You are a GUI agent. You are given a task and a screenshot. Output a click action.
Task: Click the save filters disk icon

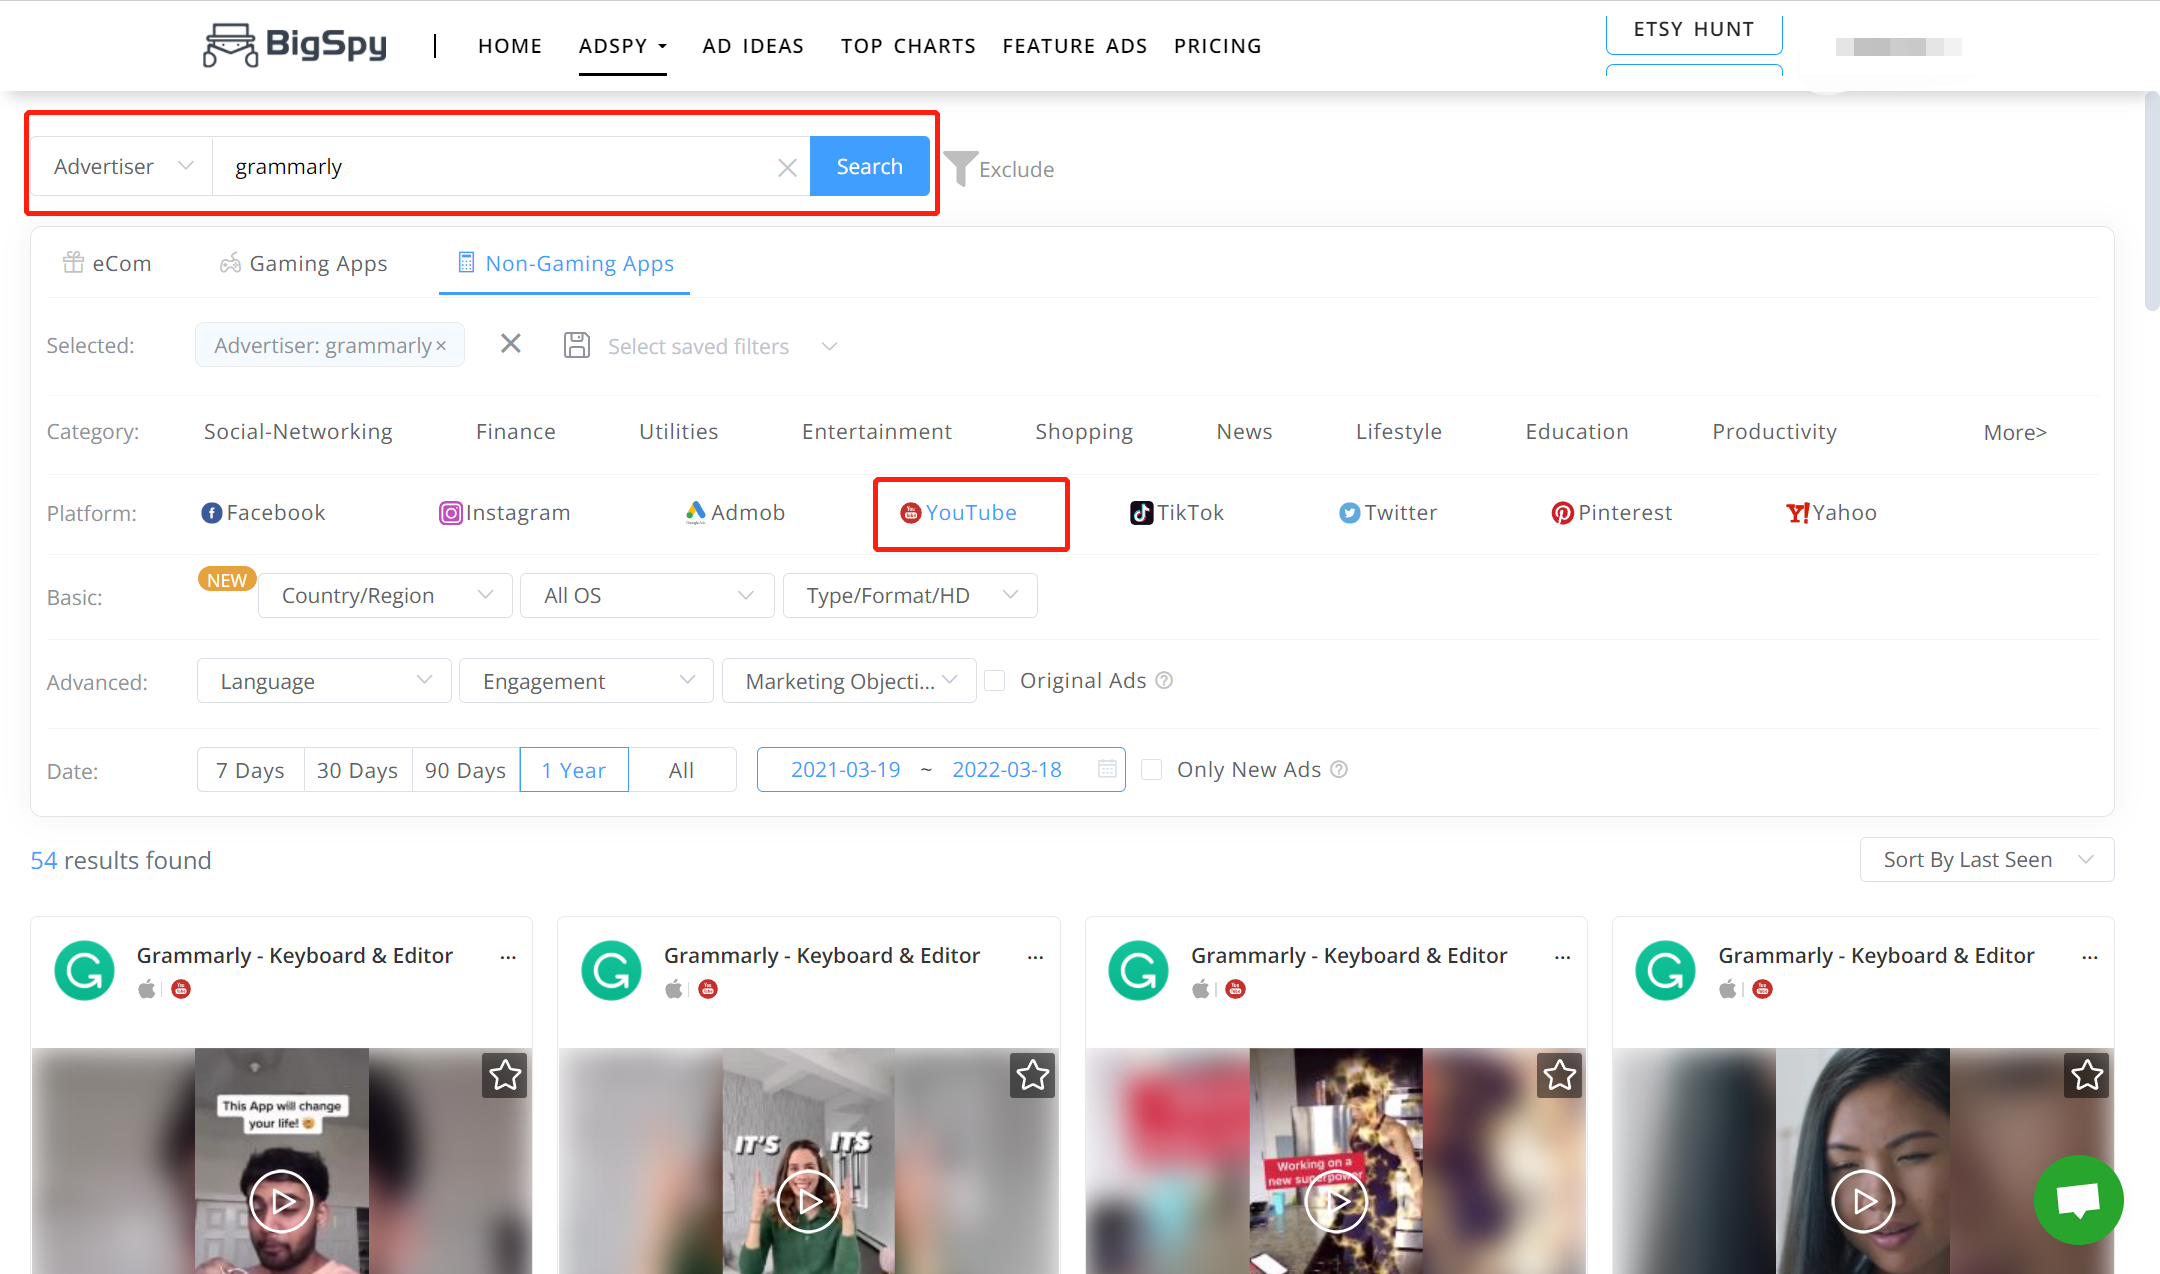coord(577,345)
